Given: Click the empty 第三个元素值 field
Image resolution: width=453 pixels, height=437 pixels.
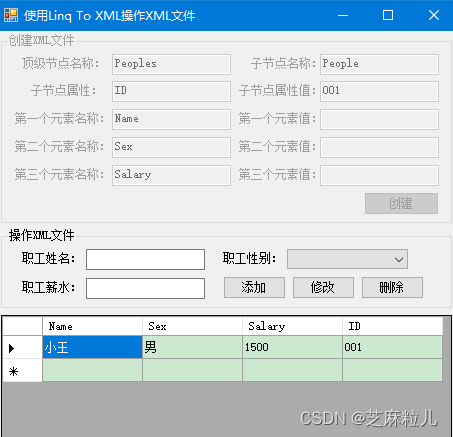Looking at the screenshot, I should (x=379, y=175).
